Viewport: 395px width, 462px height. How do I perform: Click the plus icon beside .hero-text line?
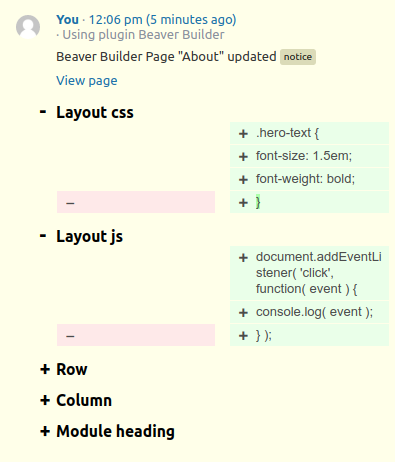(243, 134)
